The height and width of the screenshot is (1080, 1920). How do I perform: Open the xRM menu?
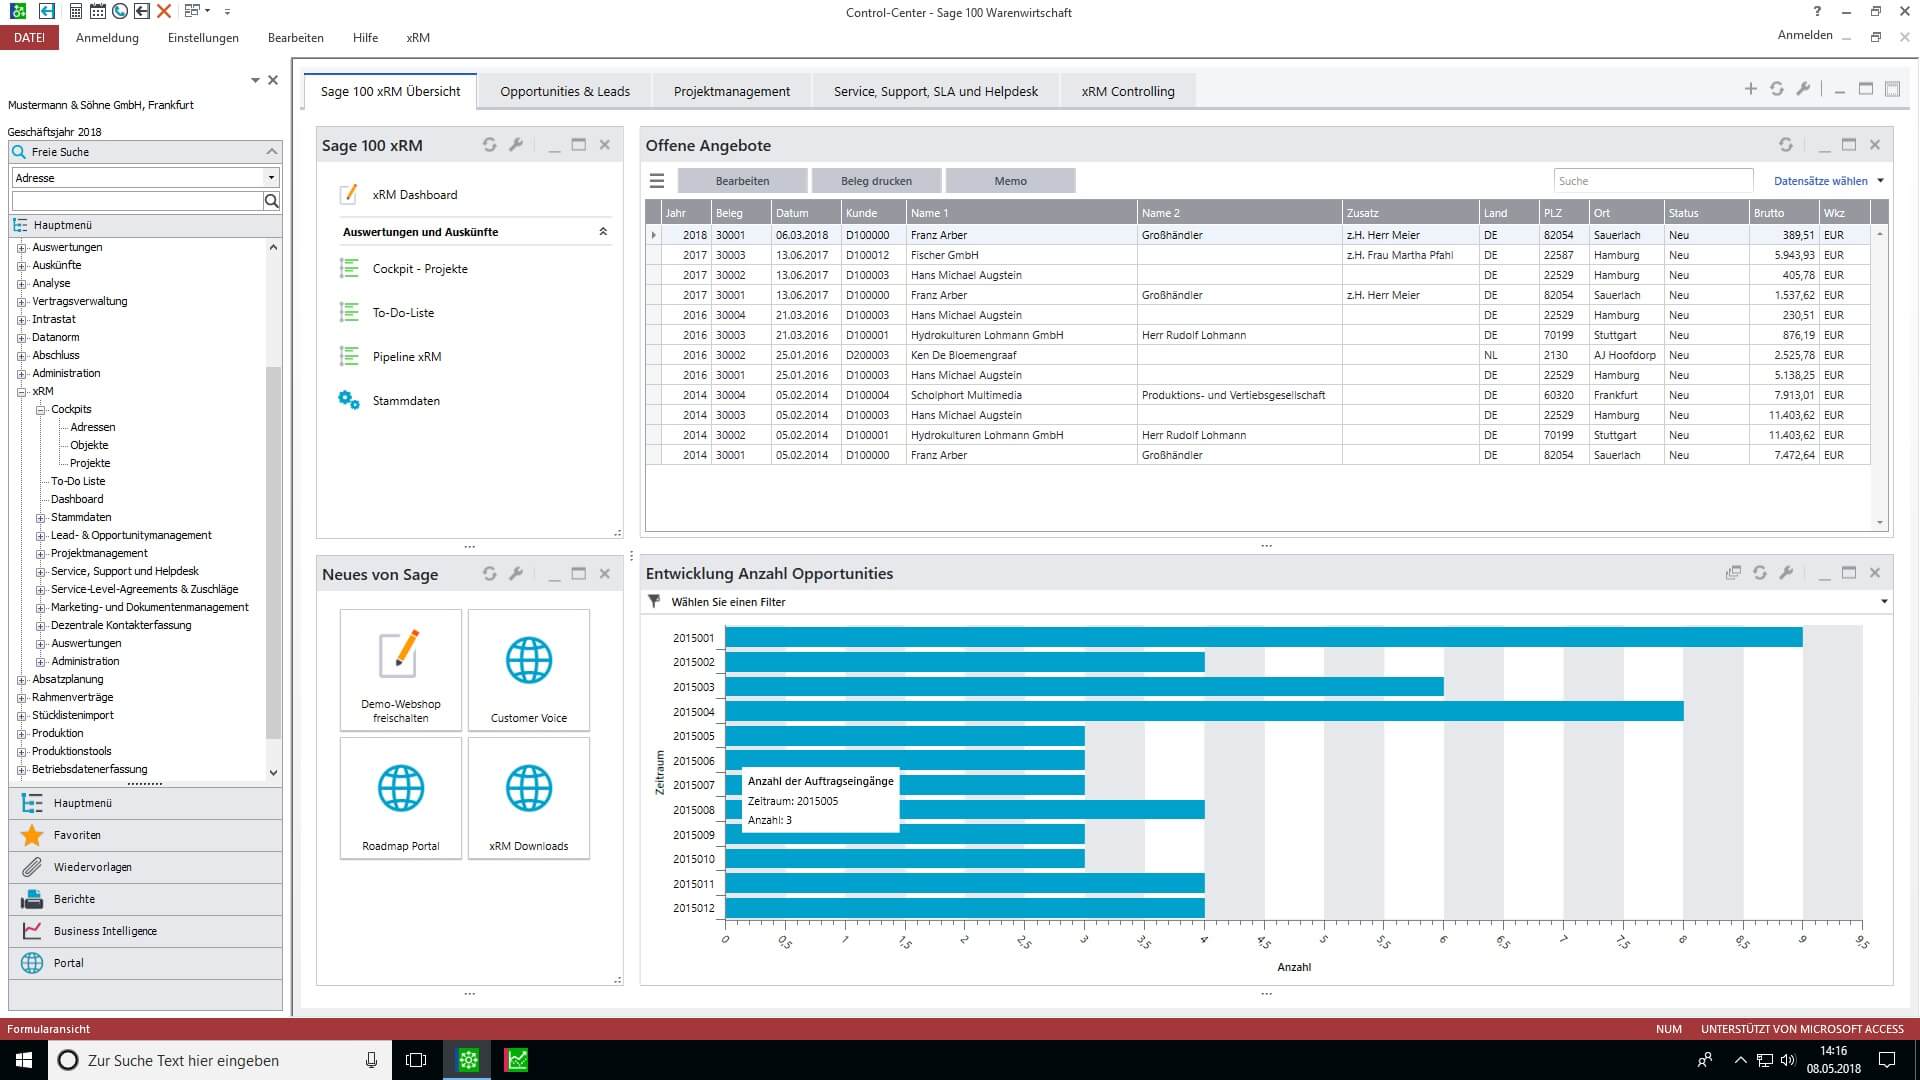click(x=418, y=38)
